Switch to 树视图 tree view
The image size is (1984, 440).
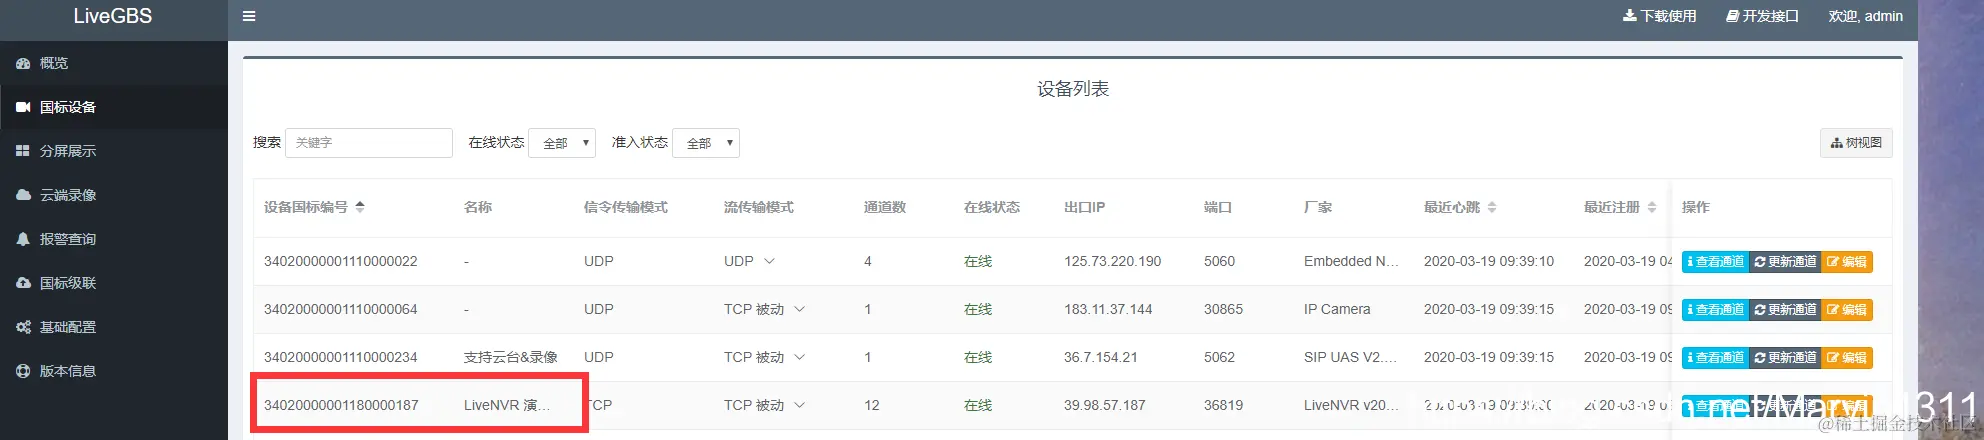[x=1856, y=143]
